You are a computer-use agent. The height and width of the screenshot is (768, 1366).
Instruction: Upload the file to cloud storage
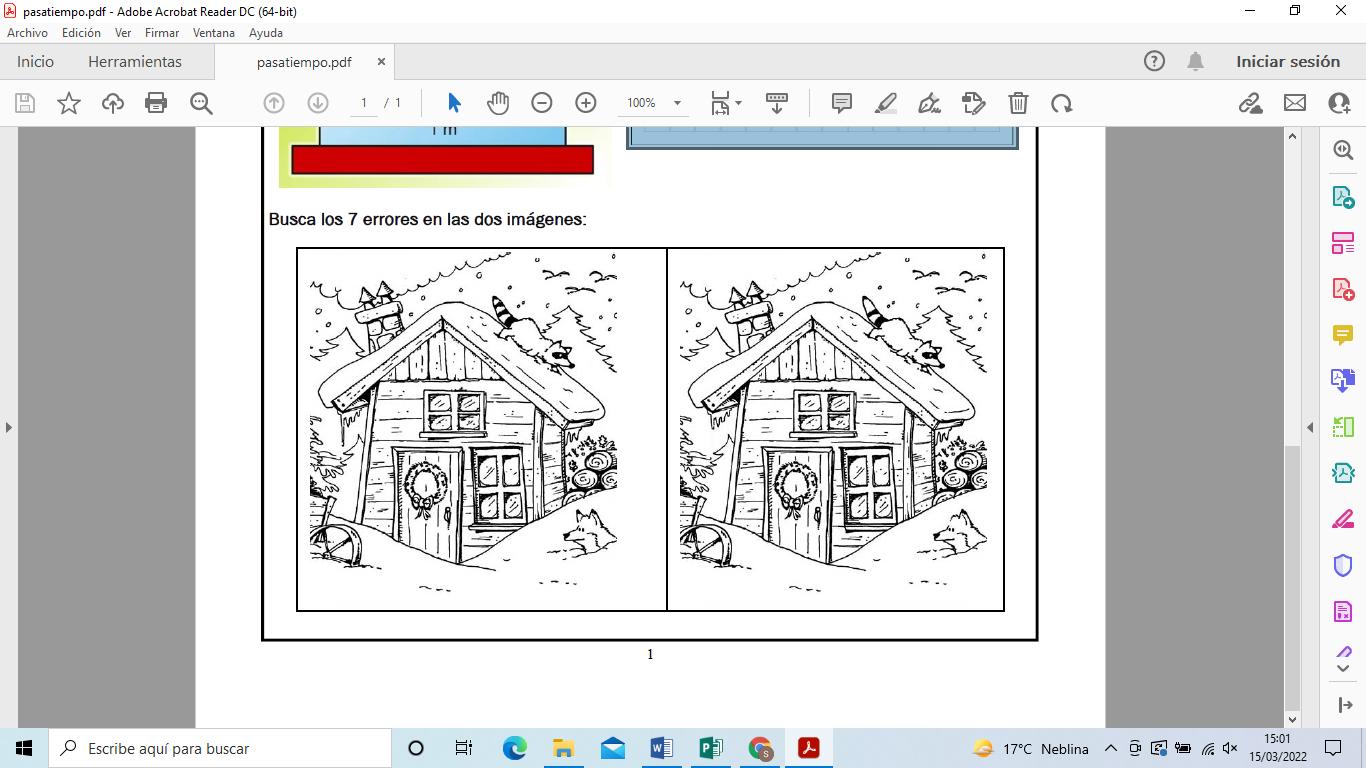[x=113, y=103]
